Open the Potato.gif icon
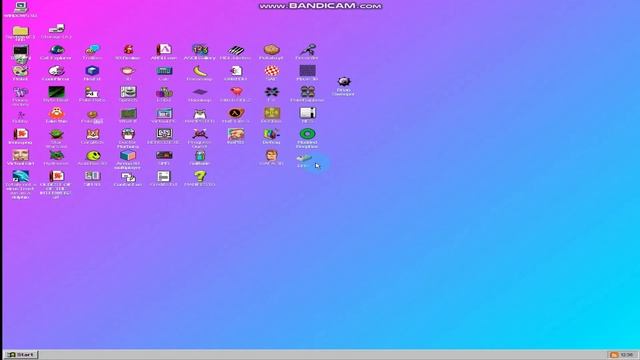 pyautogui.click(x=271, y=50)
